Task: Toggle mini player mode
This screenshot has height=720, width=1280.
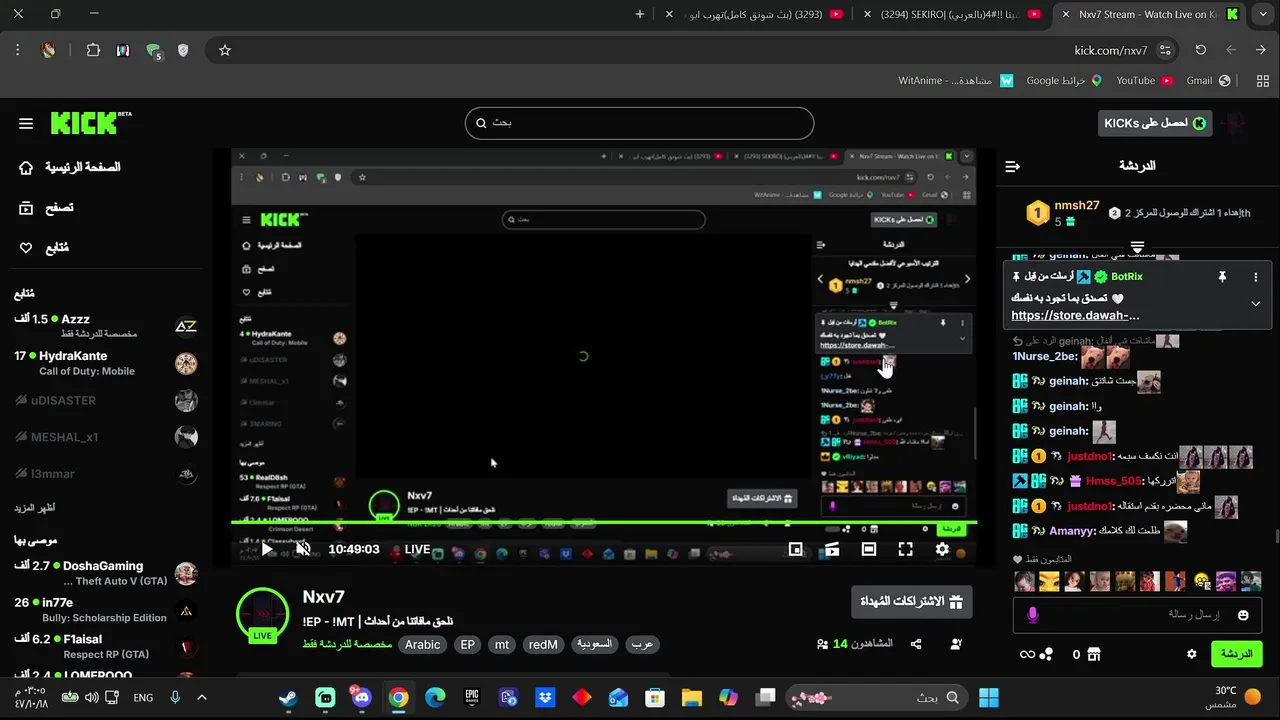Action: point(796,549)
